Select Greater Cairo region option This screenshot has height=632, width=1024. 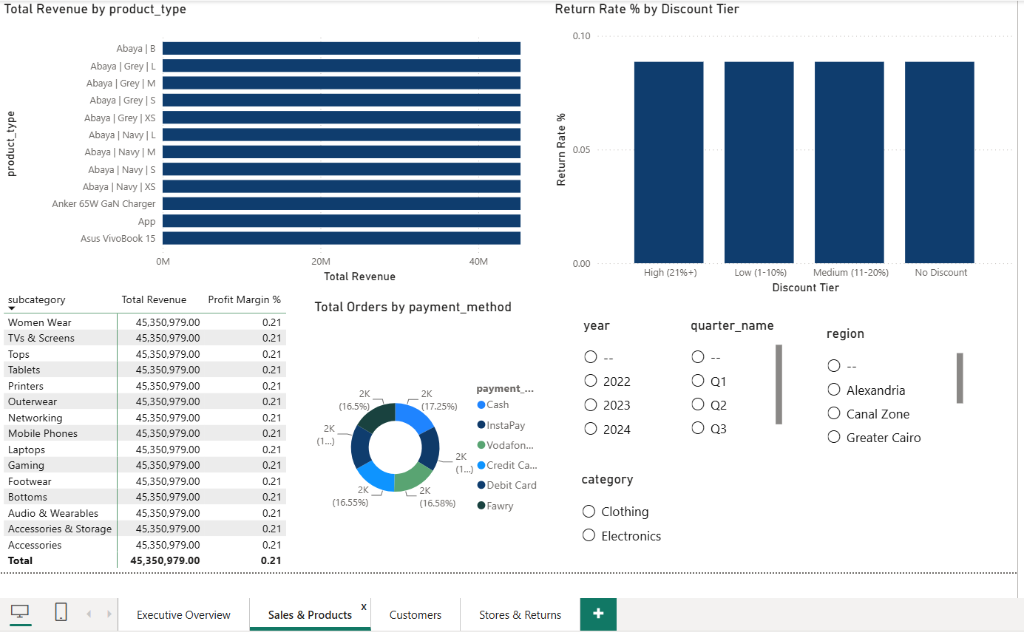[x=834, y=437]
